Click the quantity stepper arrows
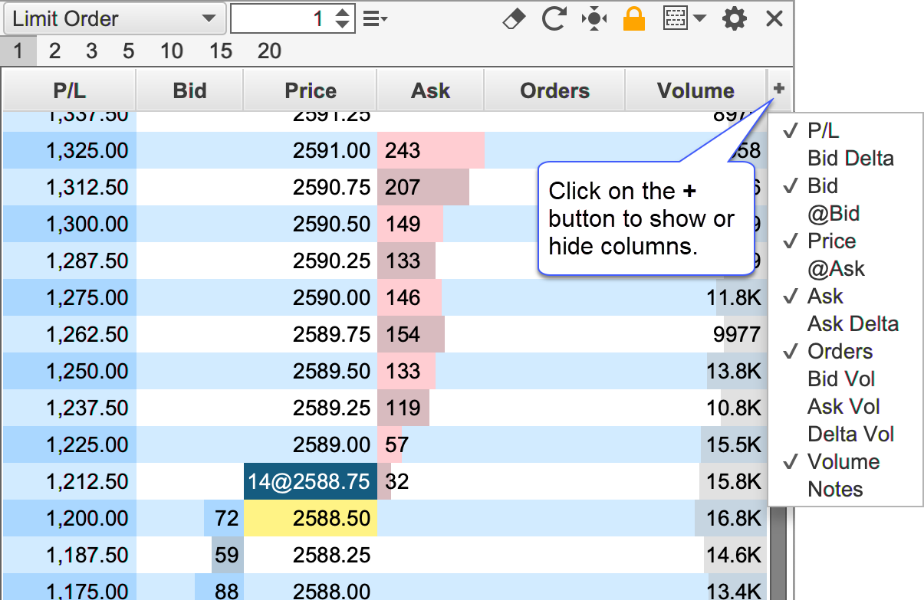The height and width of the screenshot is (600, 924). click(x=343, y=19)
